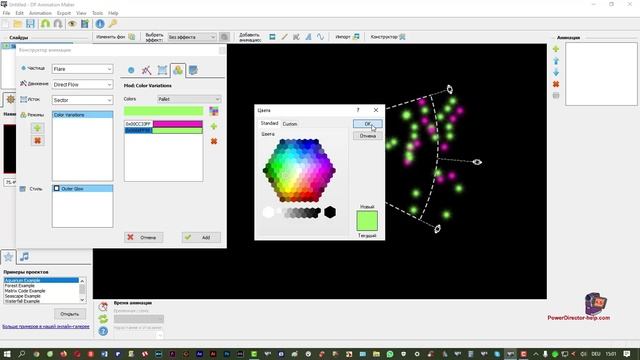Move animation down with blue down arrow

(556, 72)
